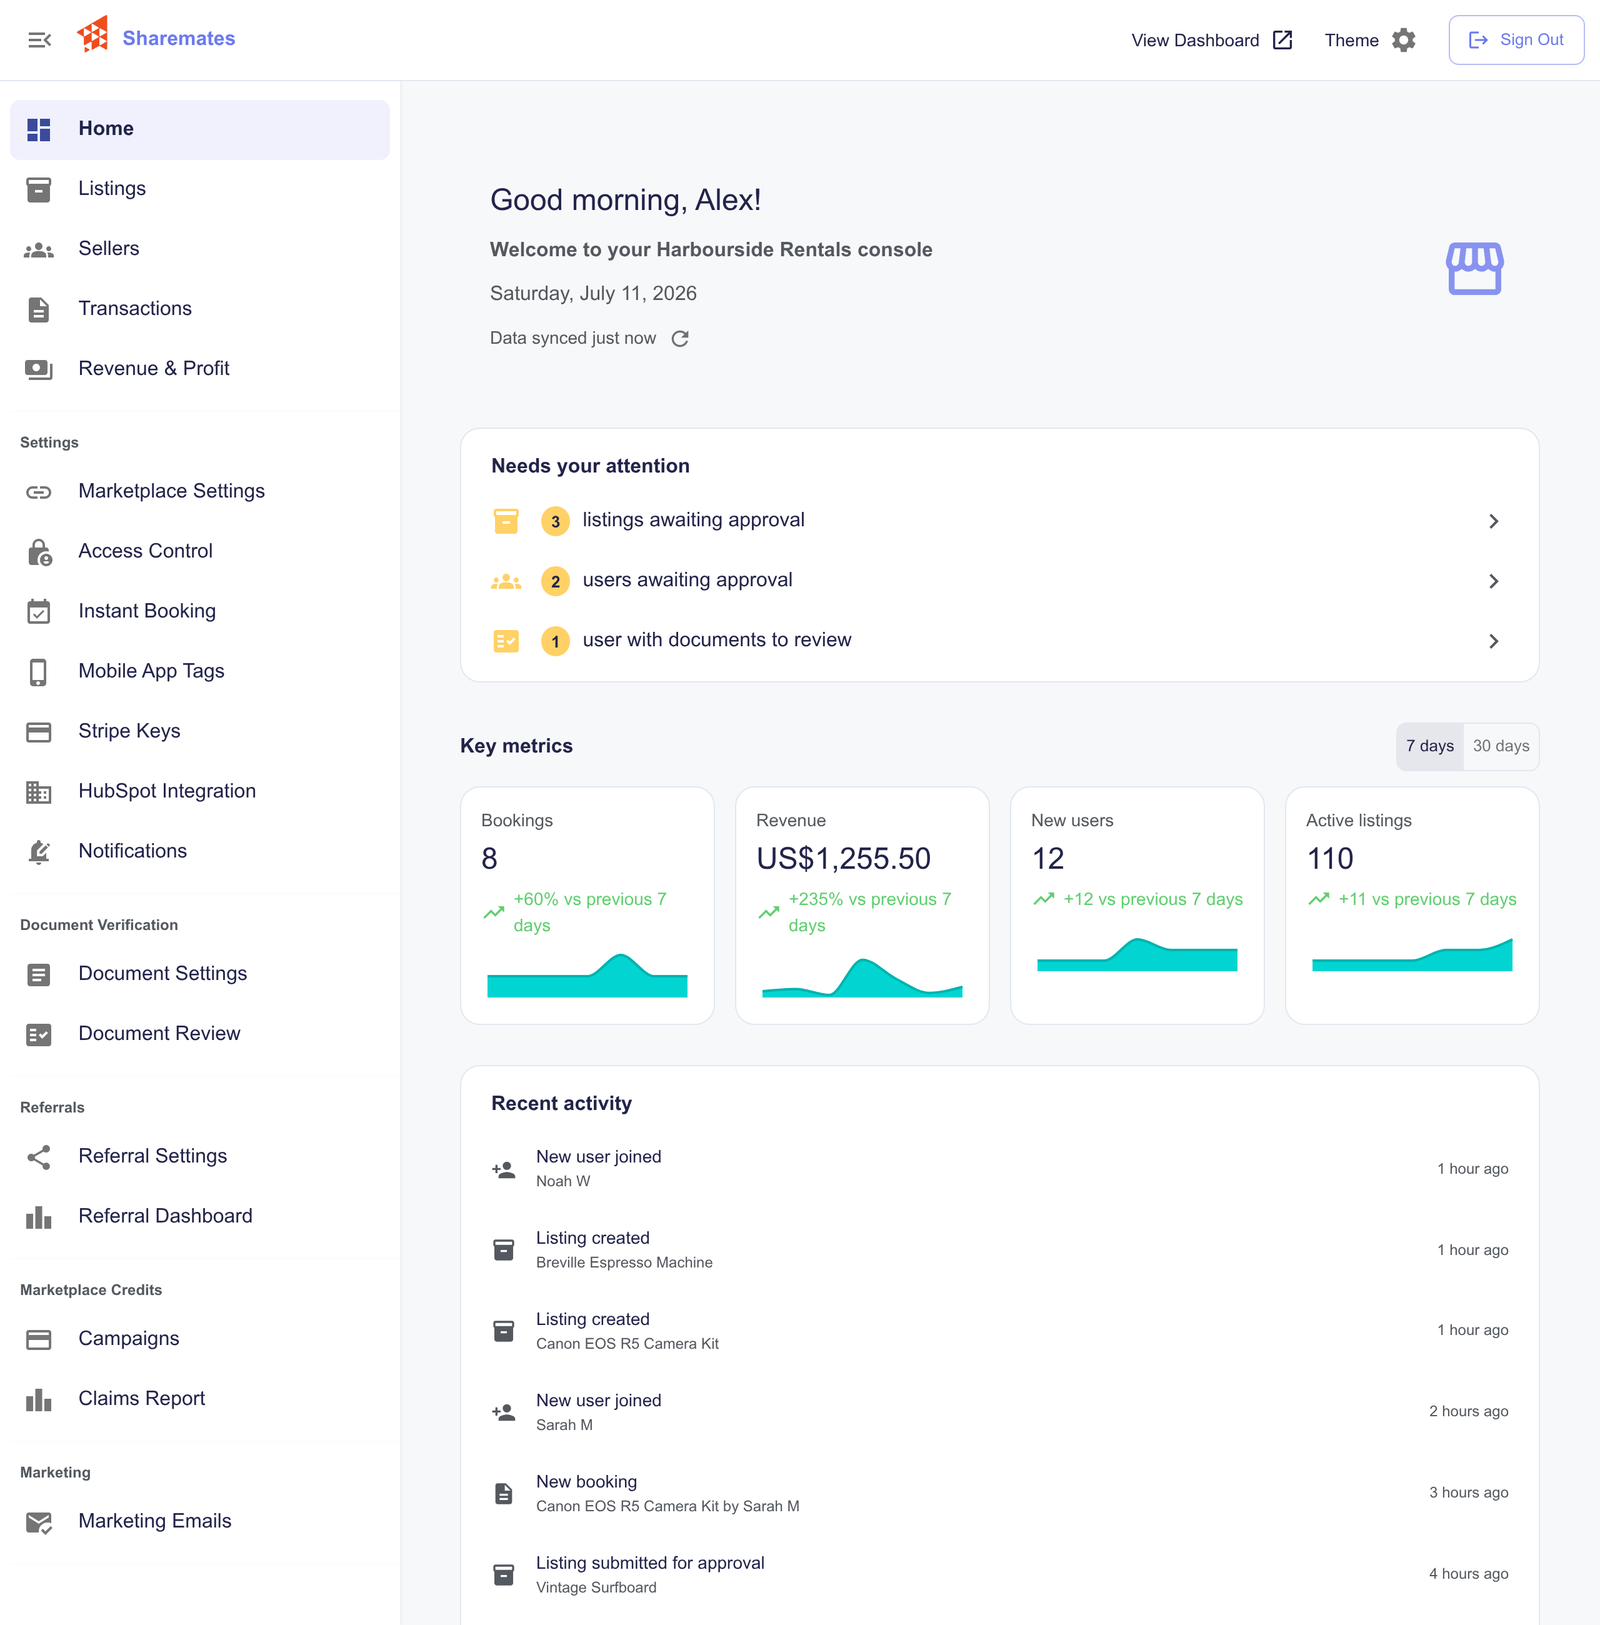
Task: Click Breville Espresso Machine listing activity
Action: 999,1250
